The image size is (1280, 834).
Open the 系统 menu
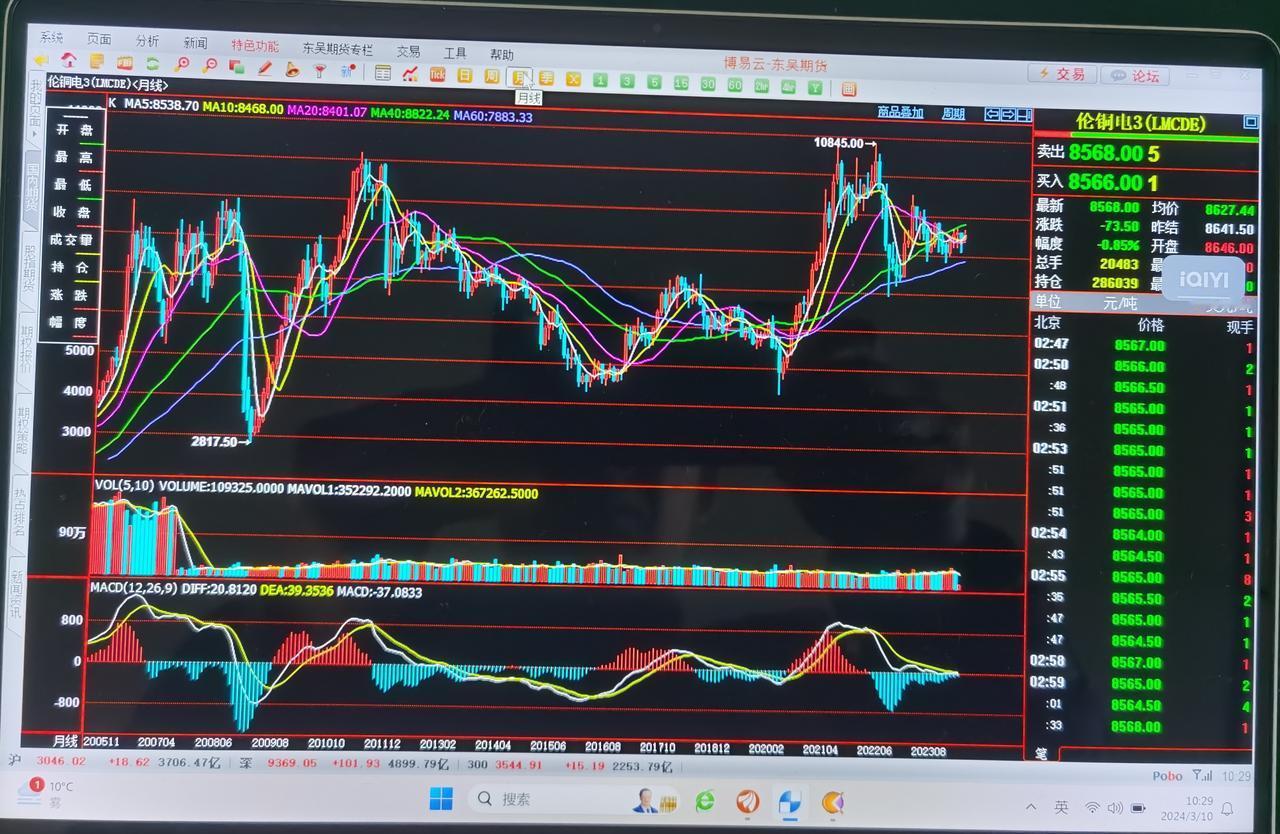tap(51, 38)
